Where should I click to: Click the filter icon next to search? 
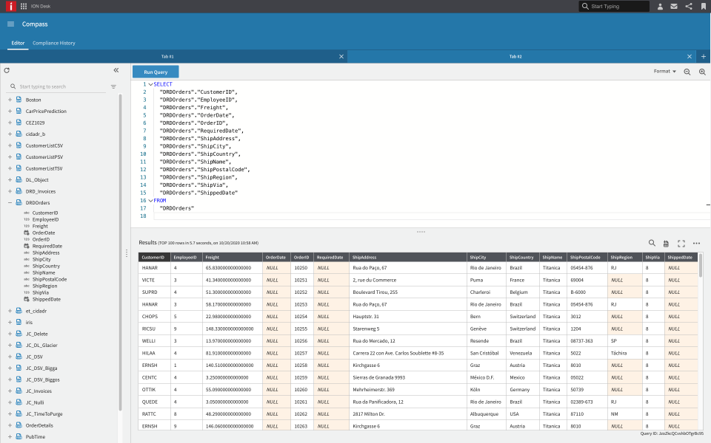click(x=113, y=87)
